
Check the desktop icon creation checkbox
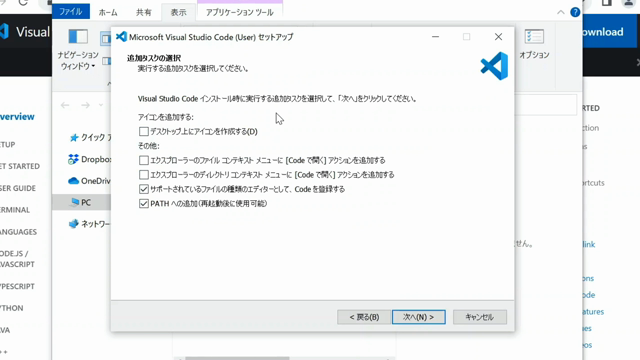click(x=144, y=131)
